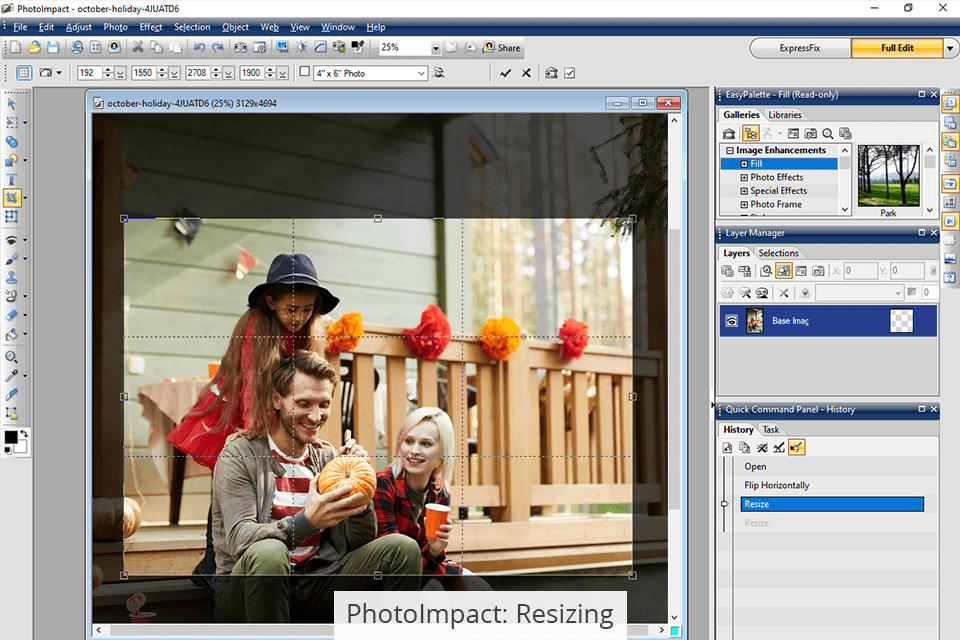Click the layer transparency checkerboard swatch
960x640 pixels.
click(901, 321)
